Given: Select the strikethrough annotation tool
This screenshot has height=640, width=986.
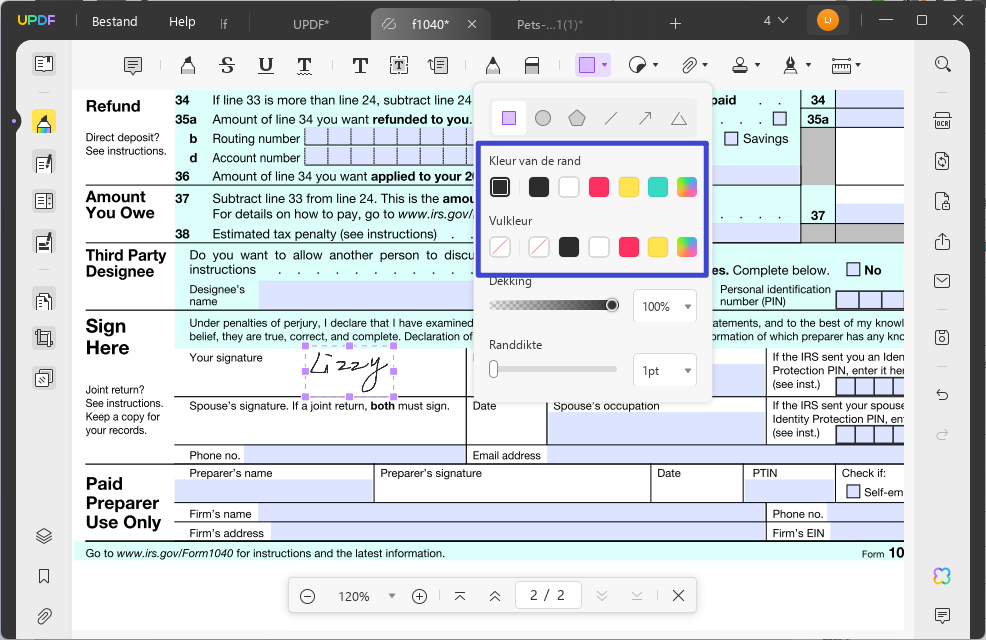Looking at the screenshot, I should (x=227, y=65).
